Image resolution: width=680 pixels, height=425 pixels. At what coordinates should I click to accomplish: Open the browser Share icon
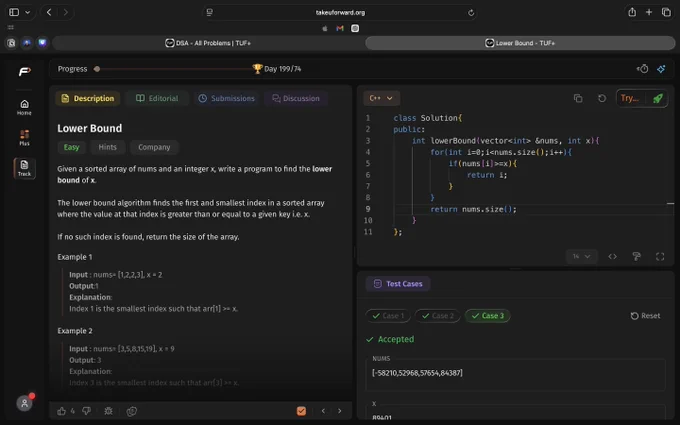[x=632, y=12]
